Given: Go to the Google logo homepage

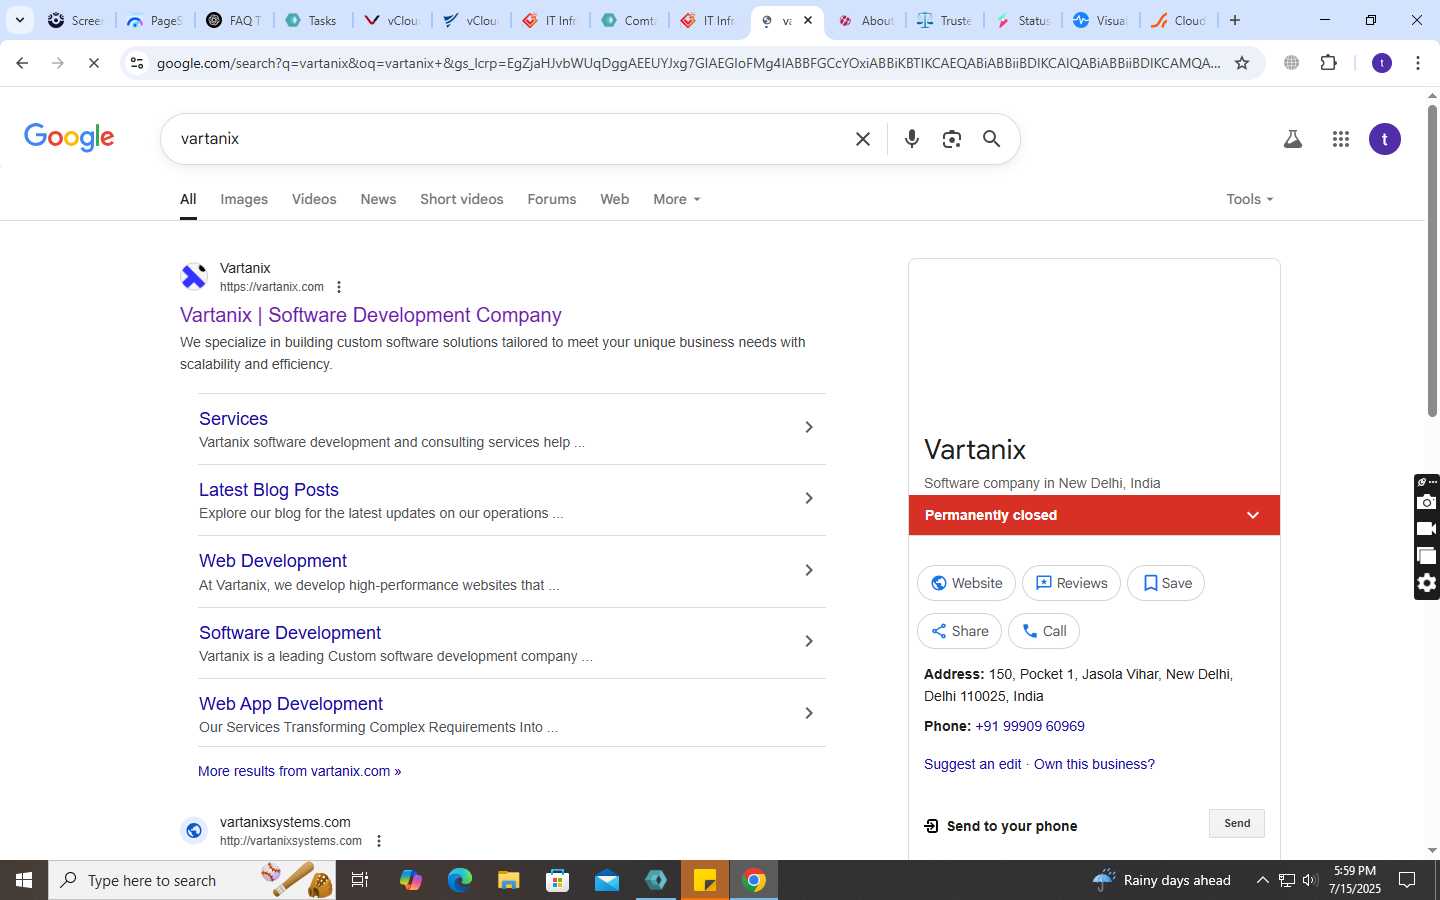Looking at the screenshot, I should [x=69, y=138].
